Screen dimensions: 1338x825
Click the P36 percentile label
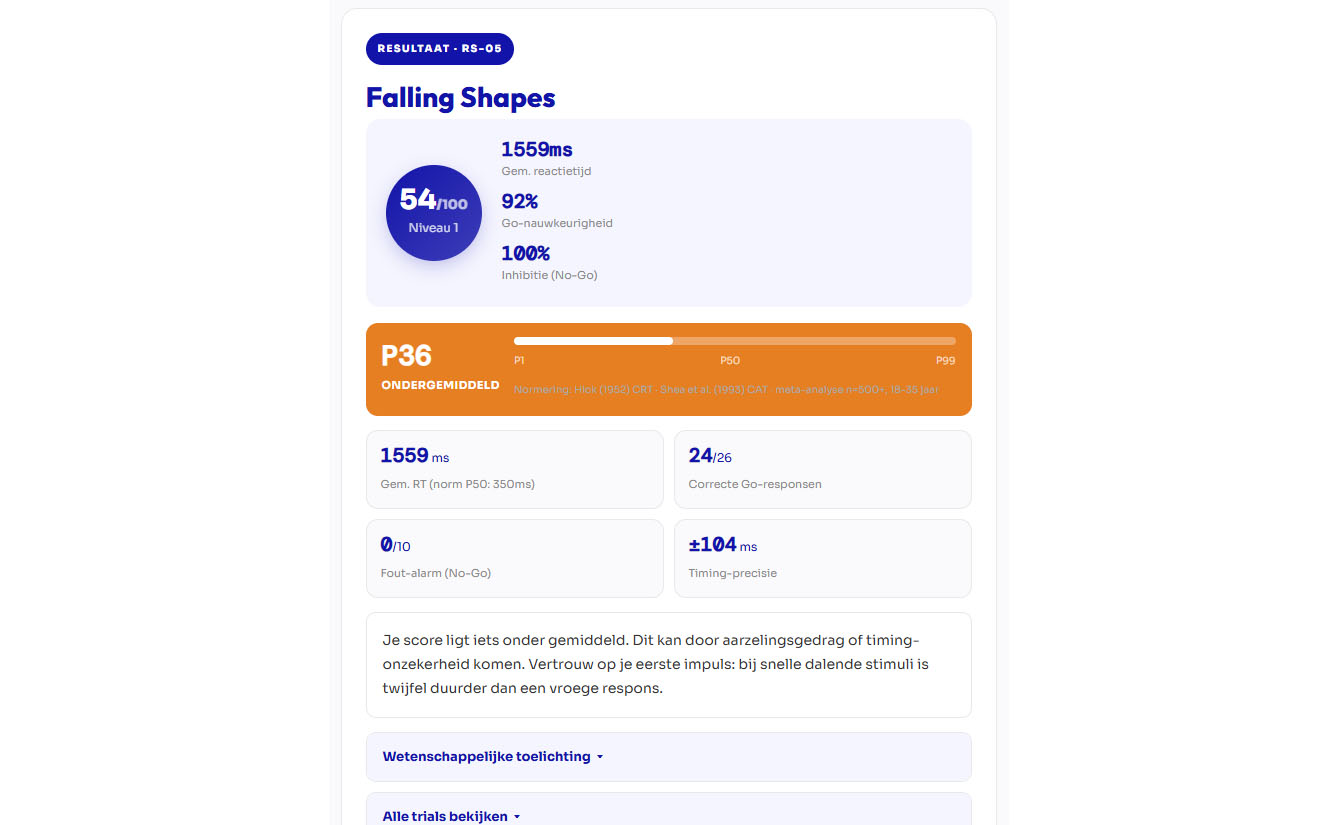click(x=407, y=356)
